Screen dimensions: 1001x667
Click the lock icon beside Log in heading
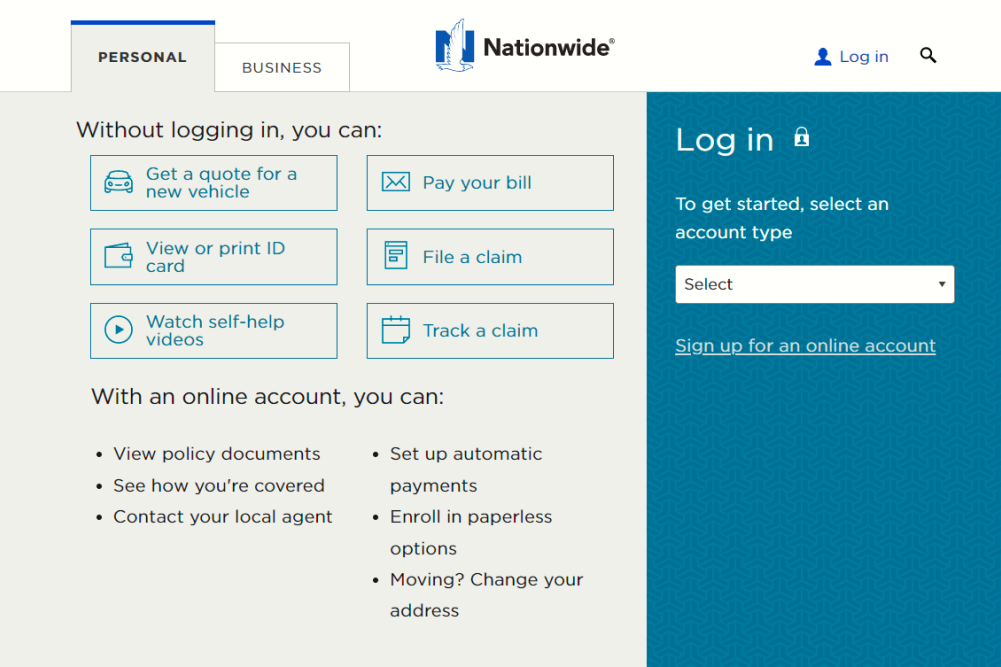point(801,136)
